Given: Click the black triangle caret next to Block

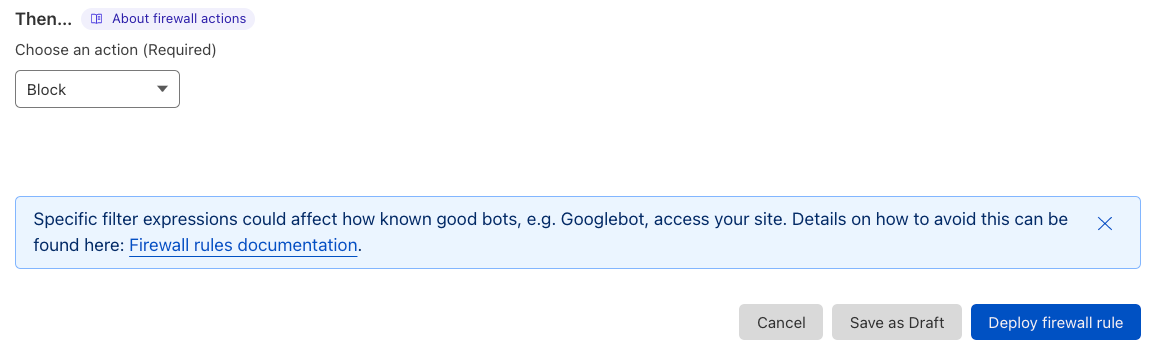Looking at the screenshot, I should click(163, 89).
